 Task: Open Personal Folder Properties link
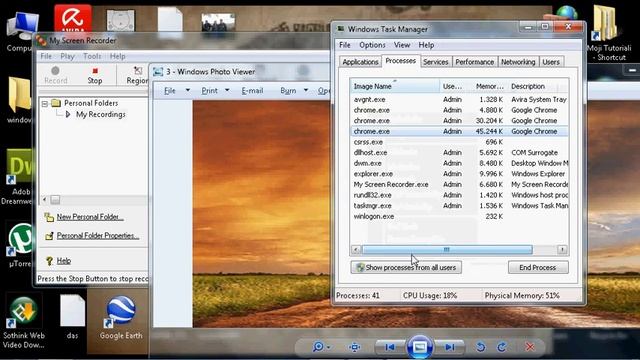click(98, 236)
